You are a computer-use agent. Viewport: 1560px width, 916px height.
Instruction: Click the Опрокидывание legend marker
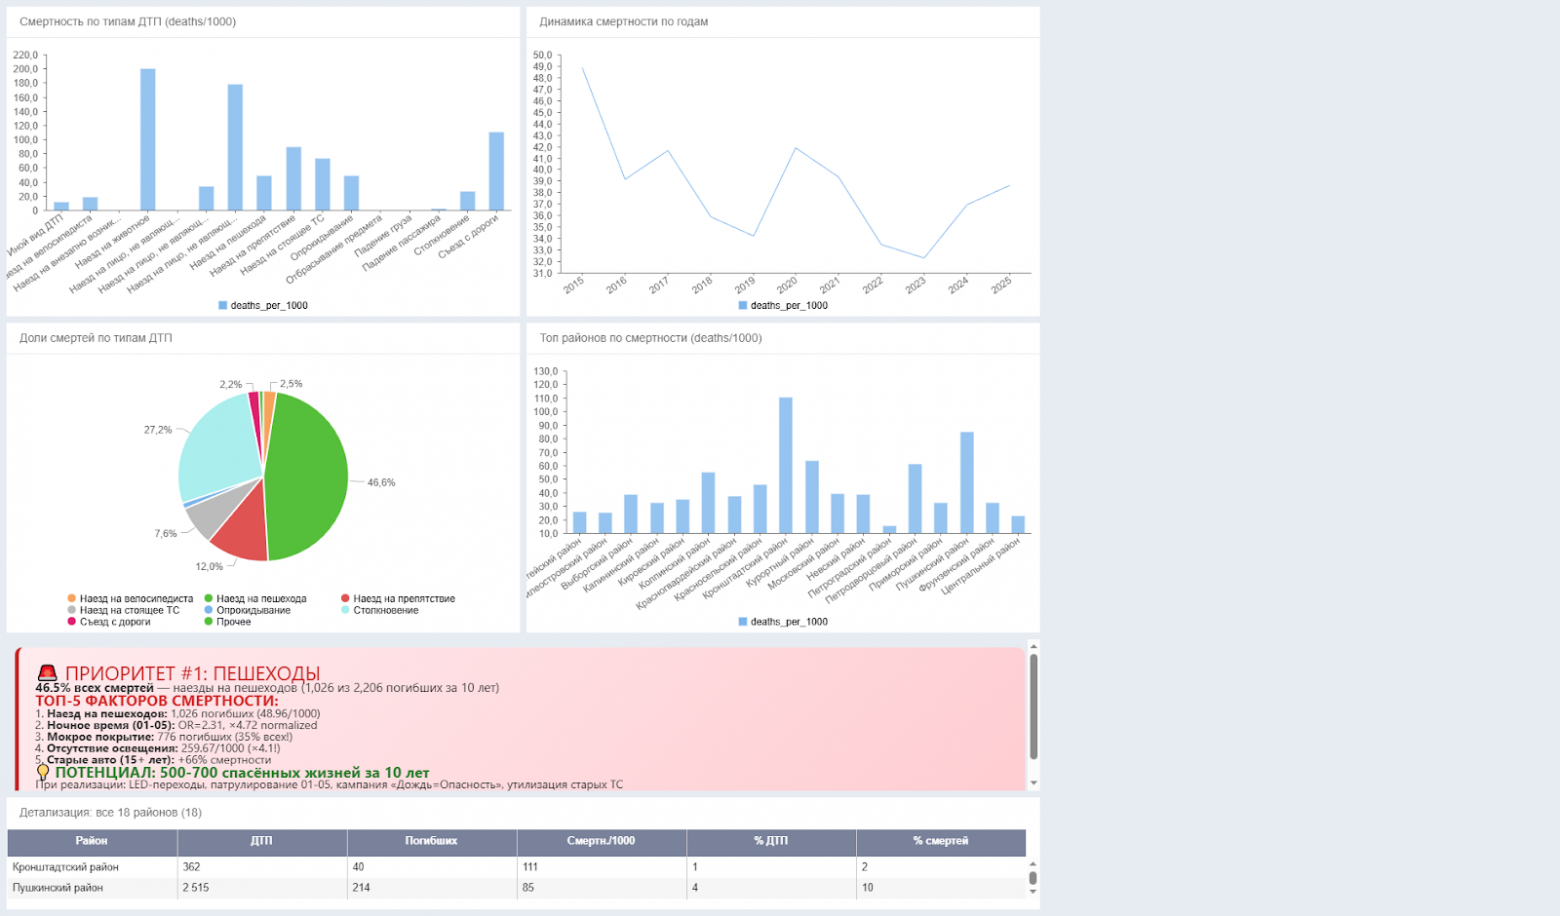coord(208,610)
